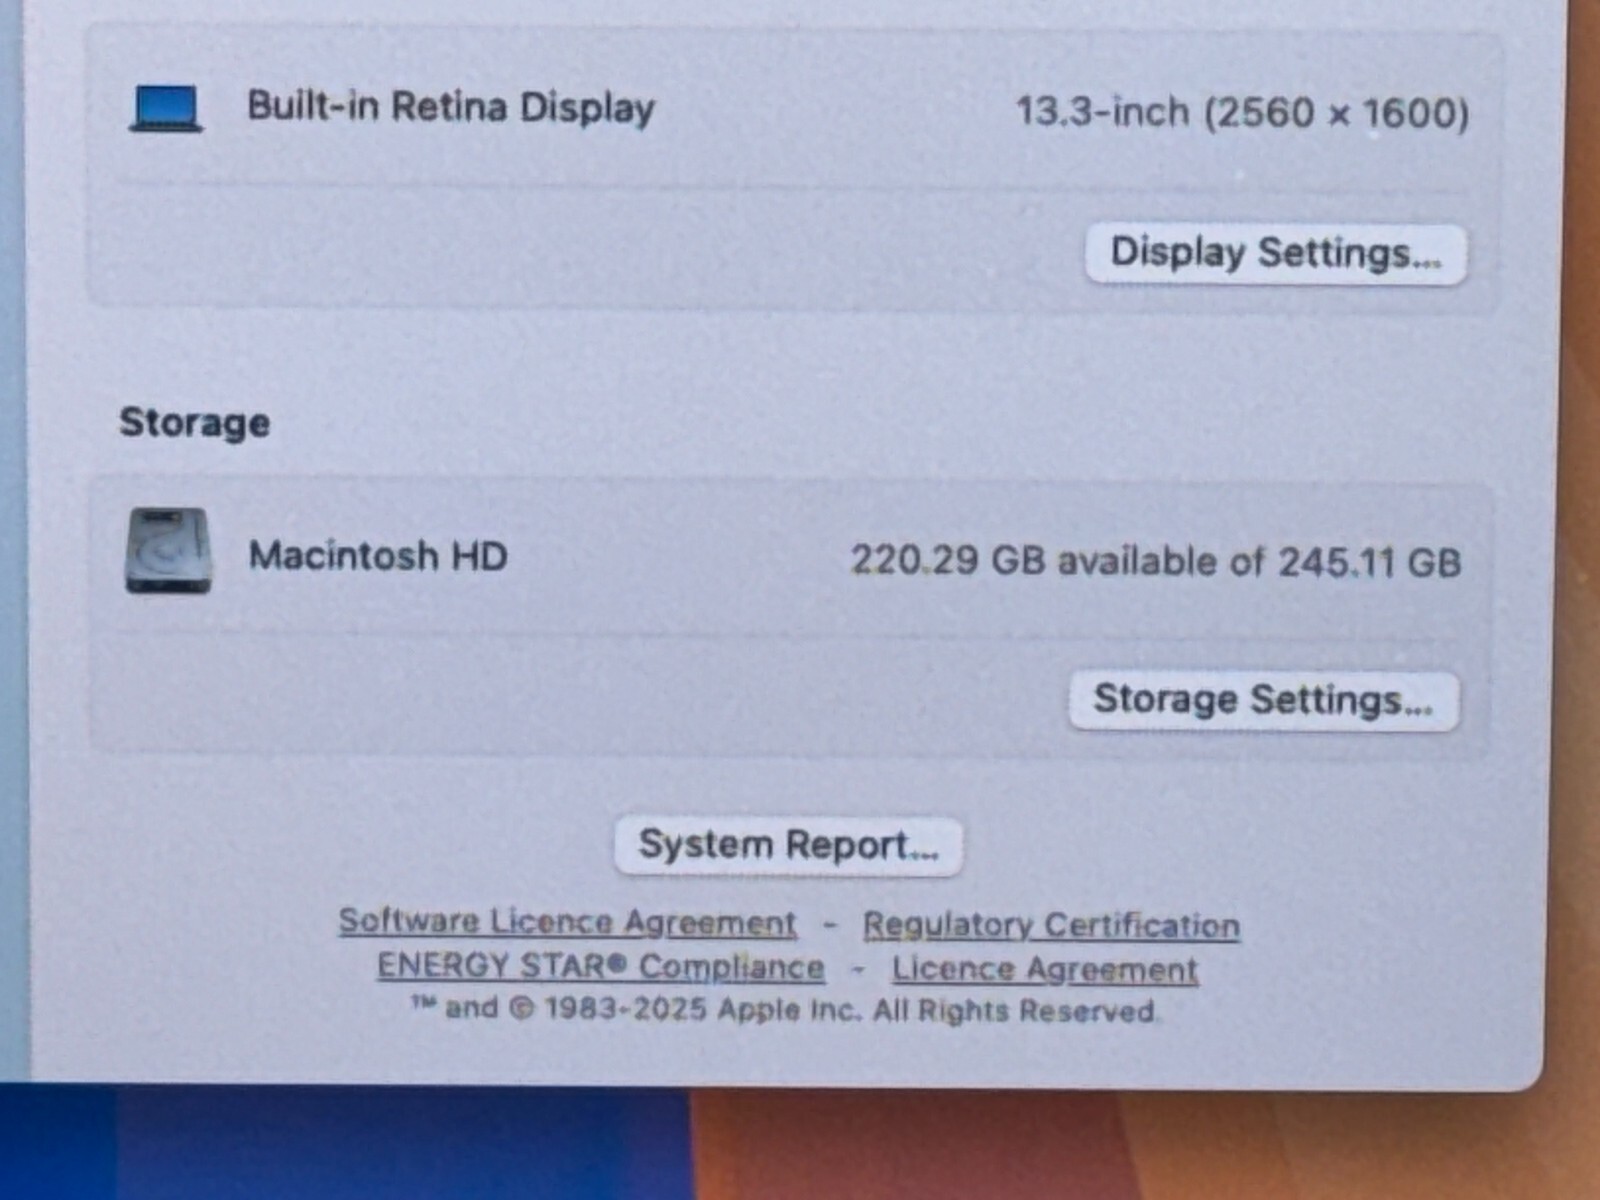Viewport: 1600px width, 1200px height.
Task: Click the Macintosh HD label
Action: [x=378, y=555]
